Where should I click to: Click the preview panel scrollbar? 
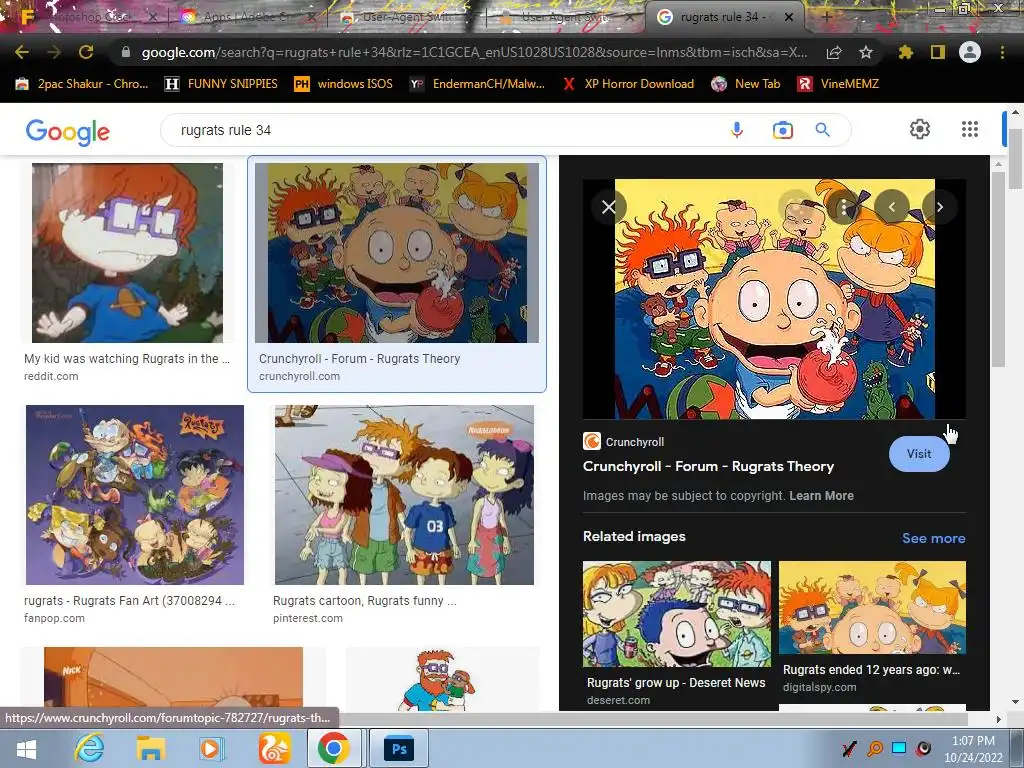pyautogui.click(x=998, y=268)
